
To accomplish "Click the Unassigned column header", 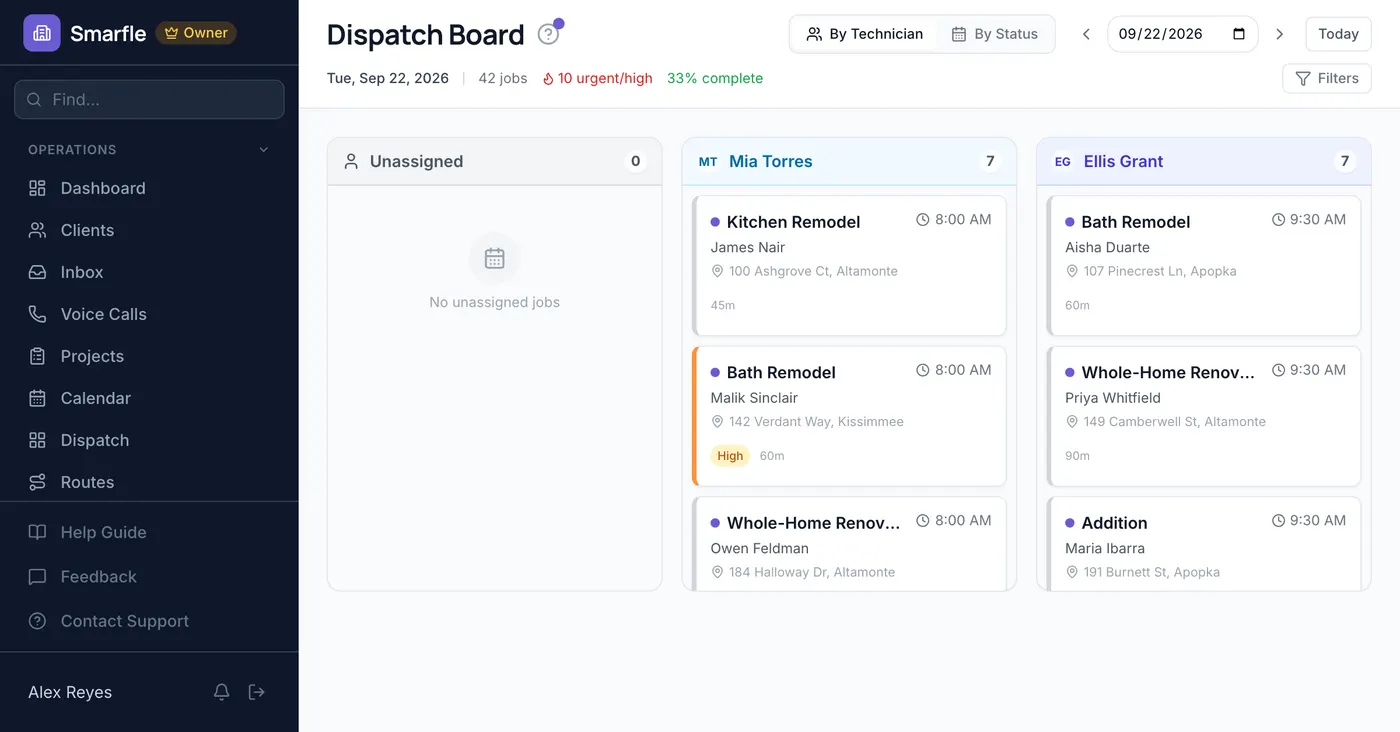I will [x=495, y=161].
